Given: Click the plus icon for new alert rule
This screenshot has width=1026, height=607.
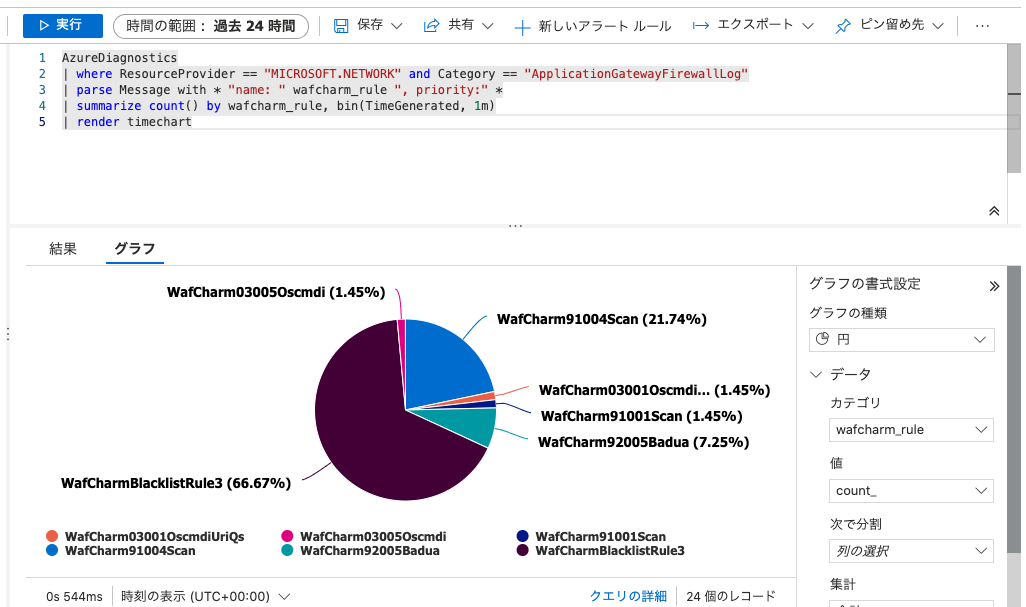Looking at the screenshot, I should (522, 27).
